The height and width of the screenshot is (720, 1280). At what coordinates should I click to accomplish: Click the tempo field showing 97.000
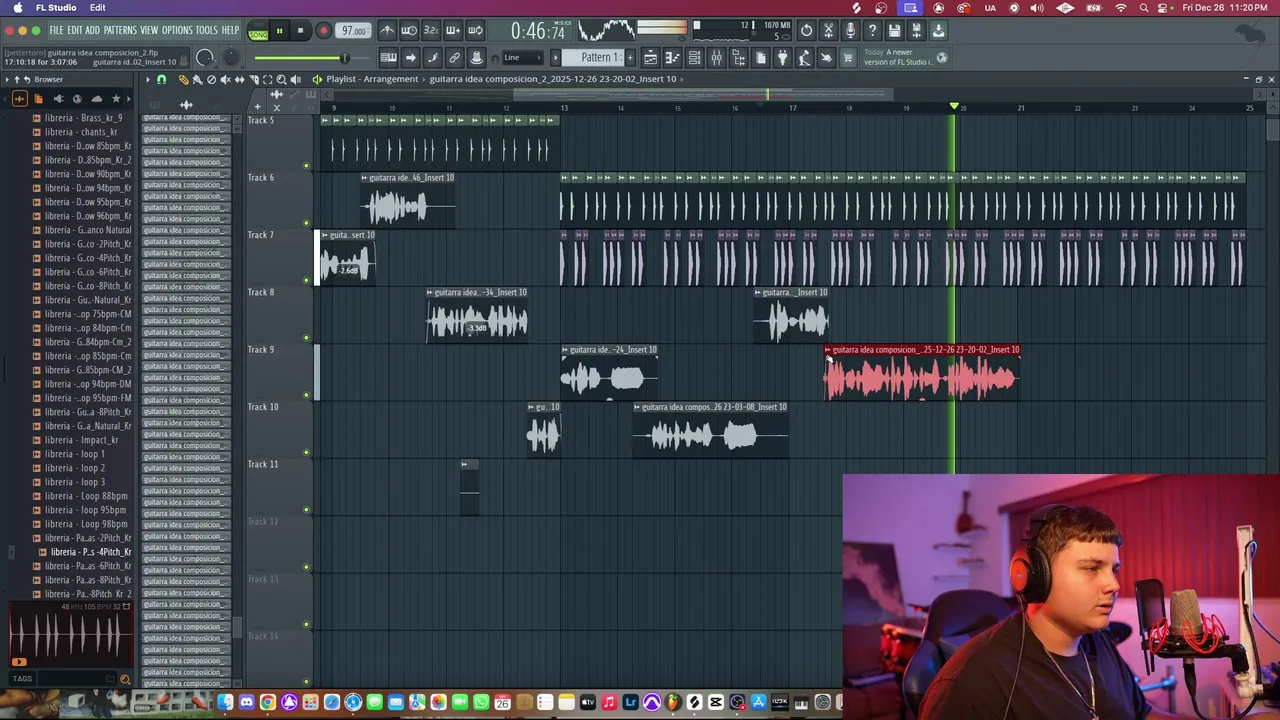pos(353,30)
